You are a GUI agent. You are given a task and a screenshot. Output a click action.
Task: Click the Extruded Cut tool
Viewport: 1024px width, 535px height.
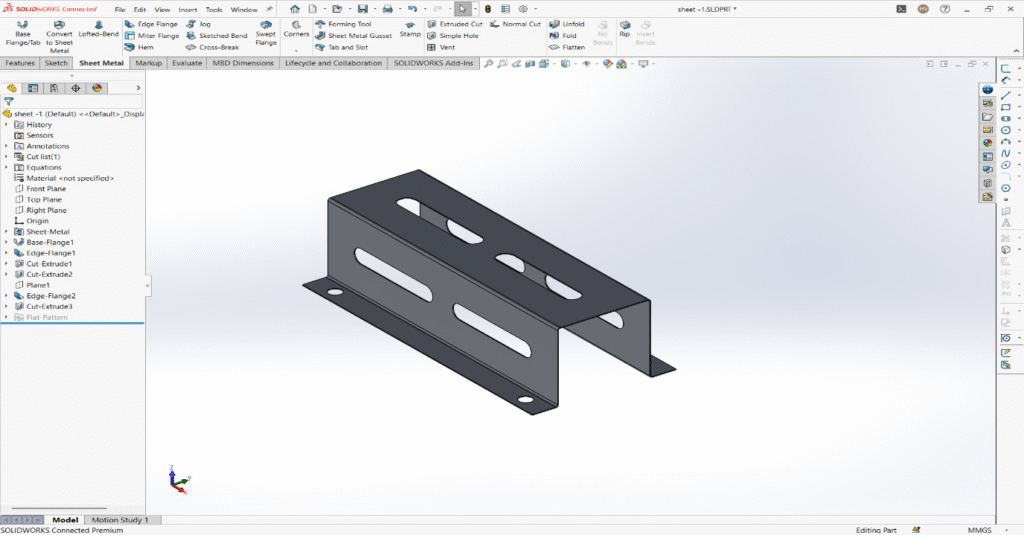454,23
